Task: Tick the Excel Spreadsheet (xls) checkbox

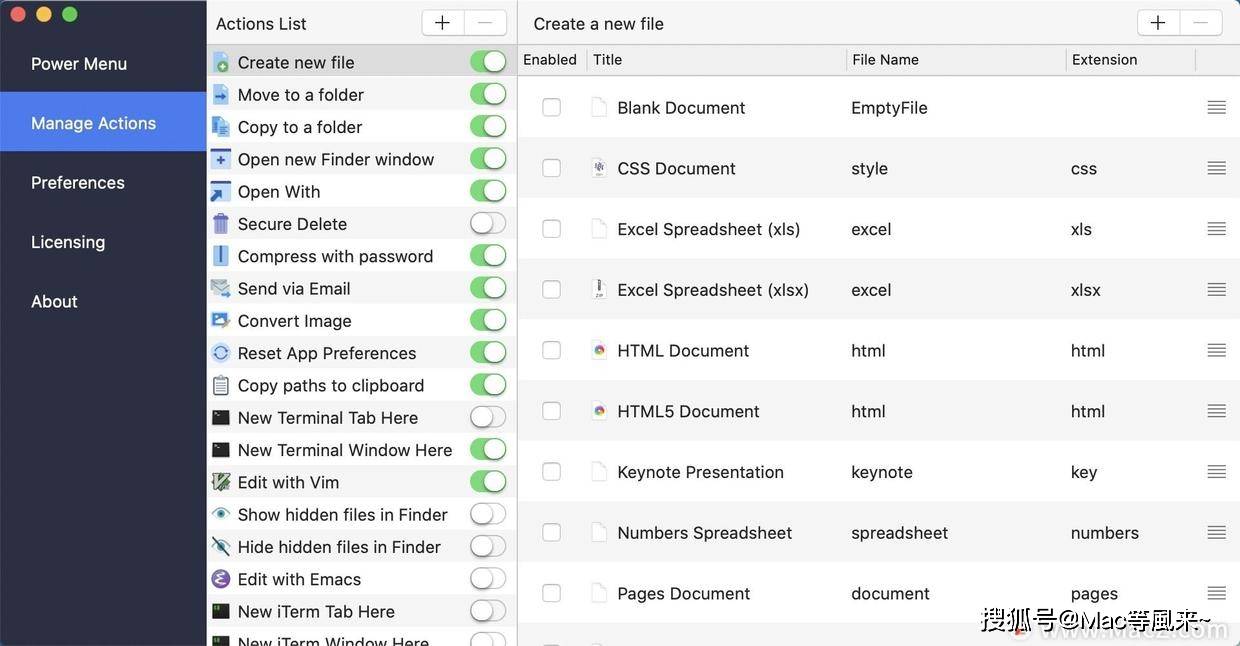Action: coord(551,229)
